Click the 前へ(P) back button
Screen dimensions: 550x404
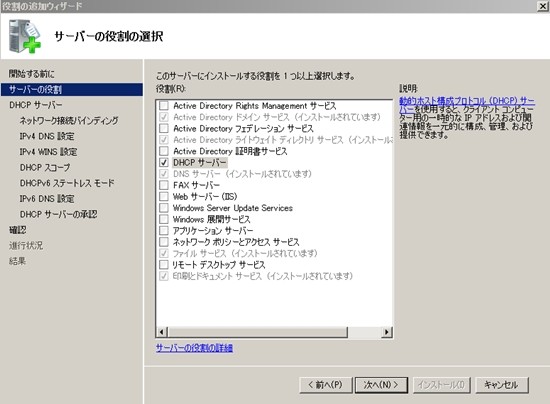[x=326, y=385]
